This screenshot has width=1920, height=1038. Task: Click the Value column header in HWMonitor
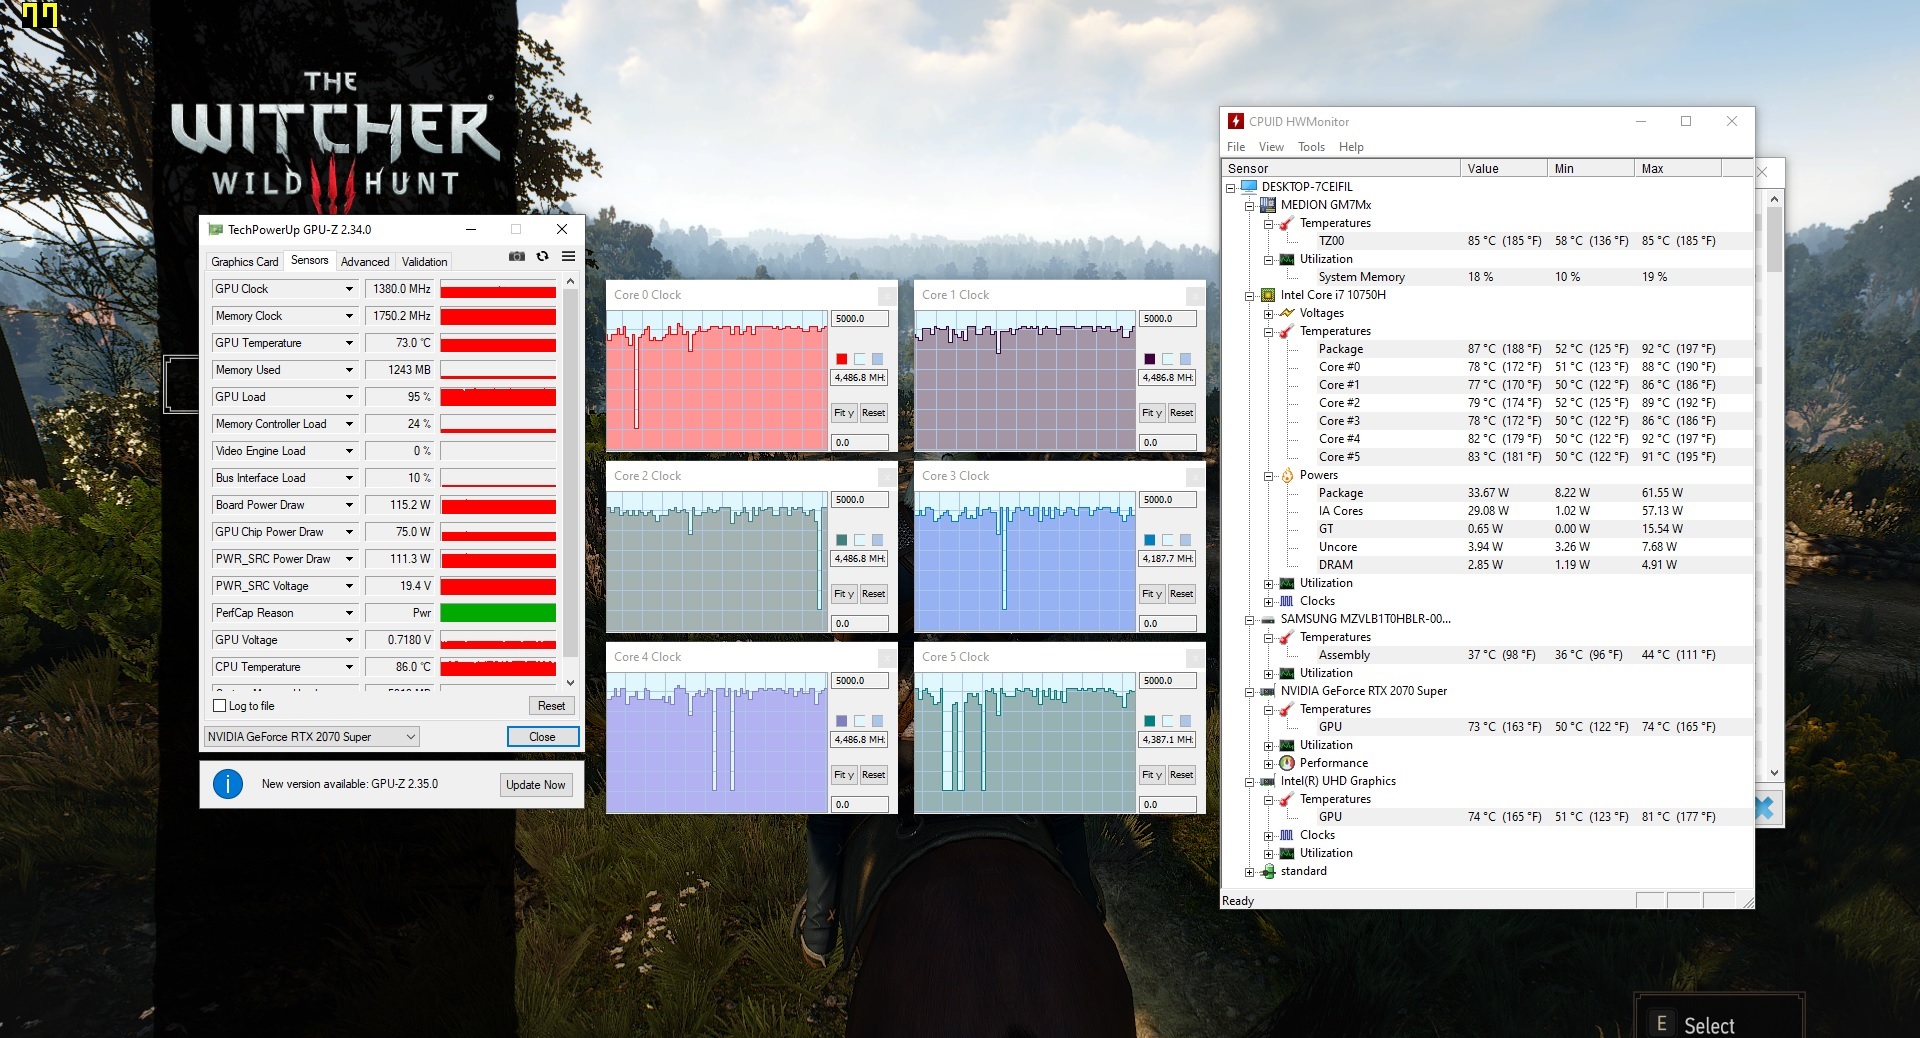[1504, 169]
